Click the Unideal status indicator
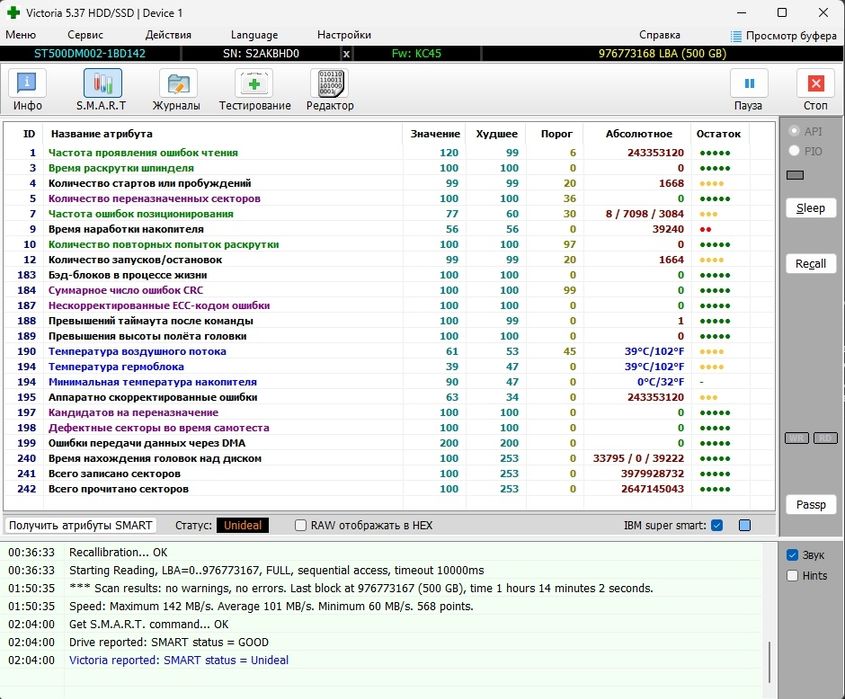Image resolution: width=845 pixels, height=699 pixels. pos(243,525)
